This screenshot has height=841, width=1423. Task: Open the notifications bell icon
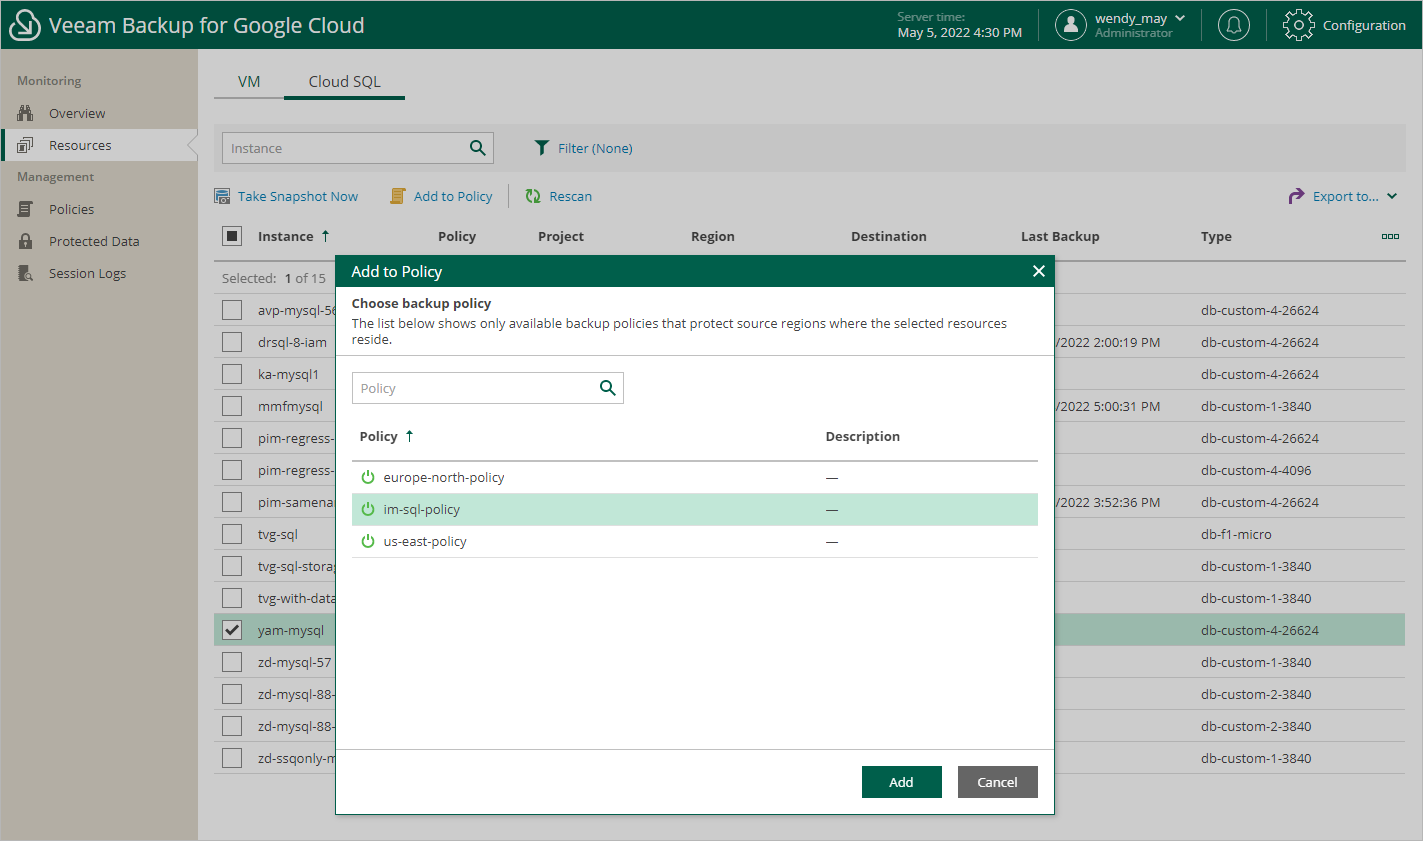(1234, 25)
